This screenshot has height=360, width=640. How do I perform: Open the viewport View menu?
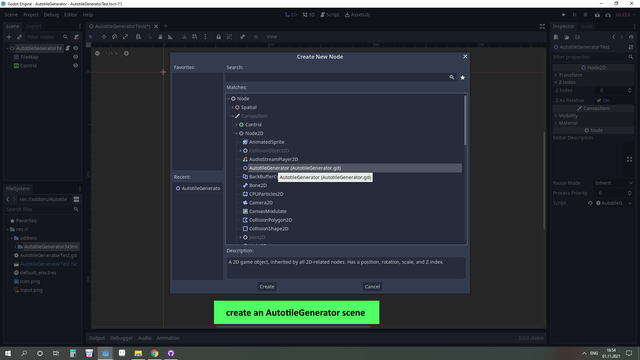point(271,37)
